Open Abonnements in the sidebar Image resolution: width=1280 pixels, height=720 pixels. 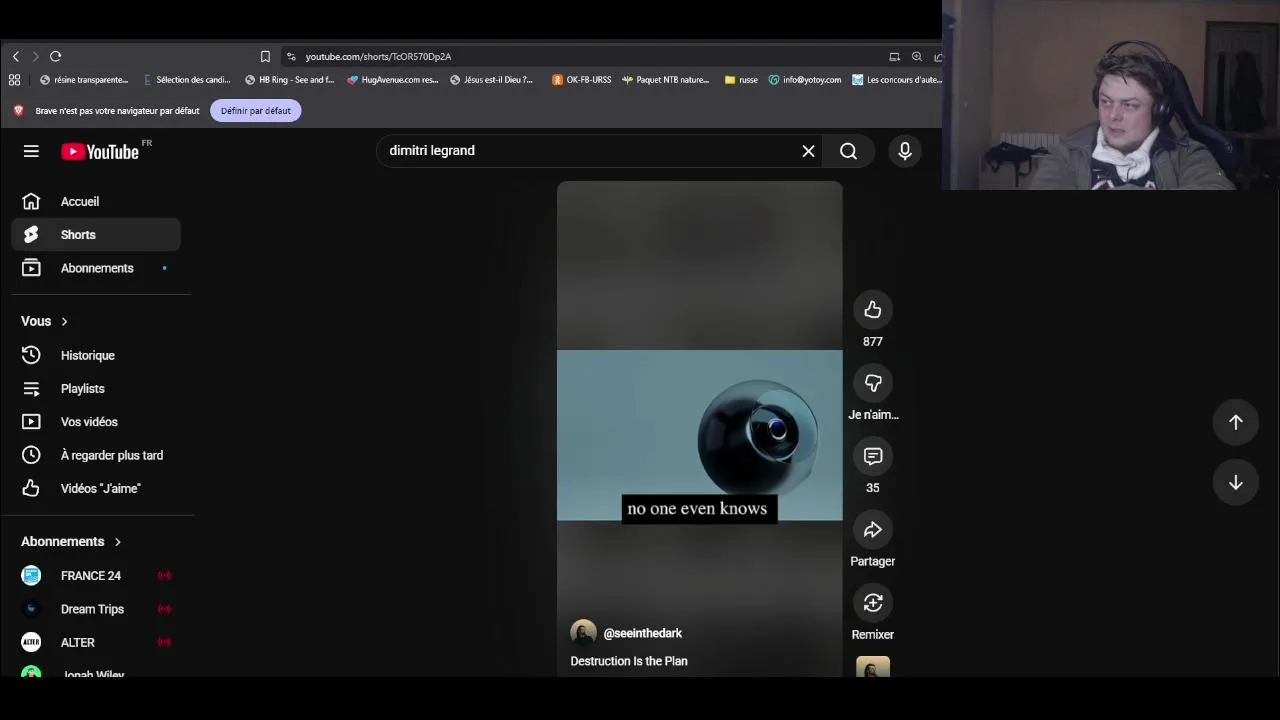pos(96,268)
